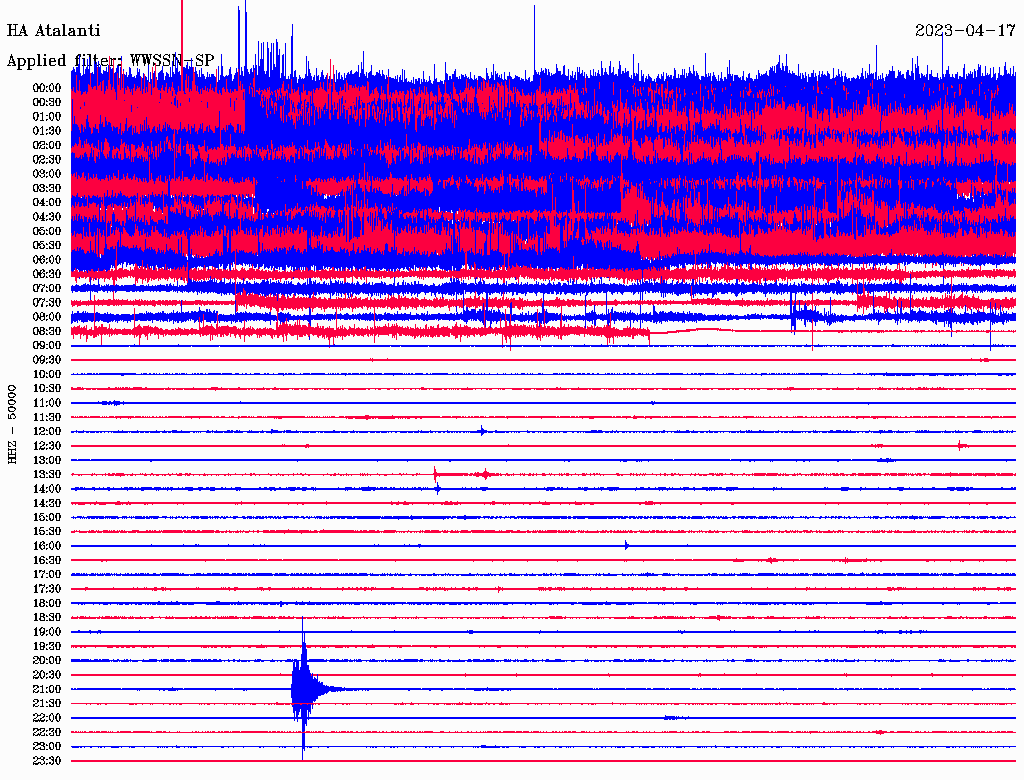The height and width of the screenshot is (780, 1024).
Task: Select the 06:30 time label
Action: point(47,274)
